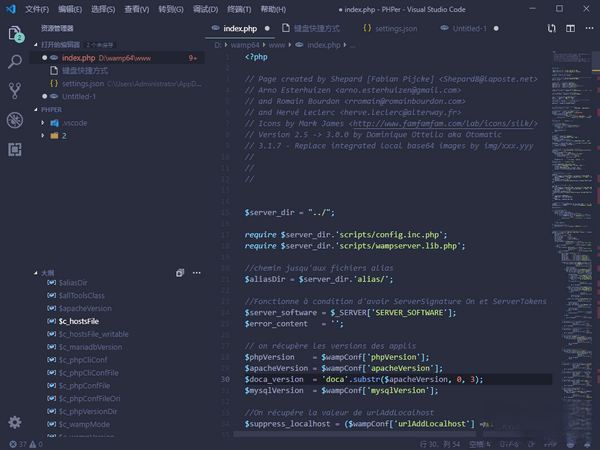Open the 选择(S) menu
This screenshot has width=600, height=450.
pyautogui.click(x=103, y=9)
